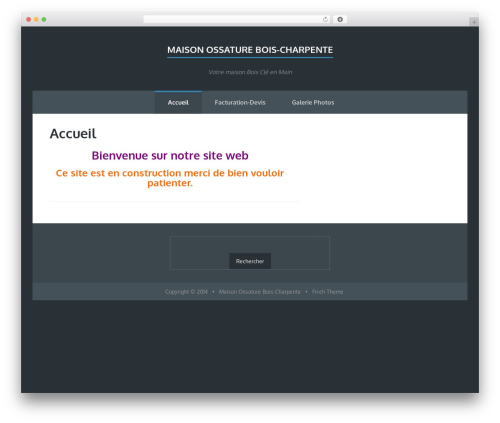Click the Maison Ossature Bois-Charpente site title

pyautogui.click(x=250, y=50)
